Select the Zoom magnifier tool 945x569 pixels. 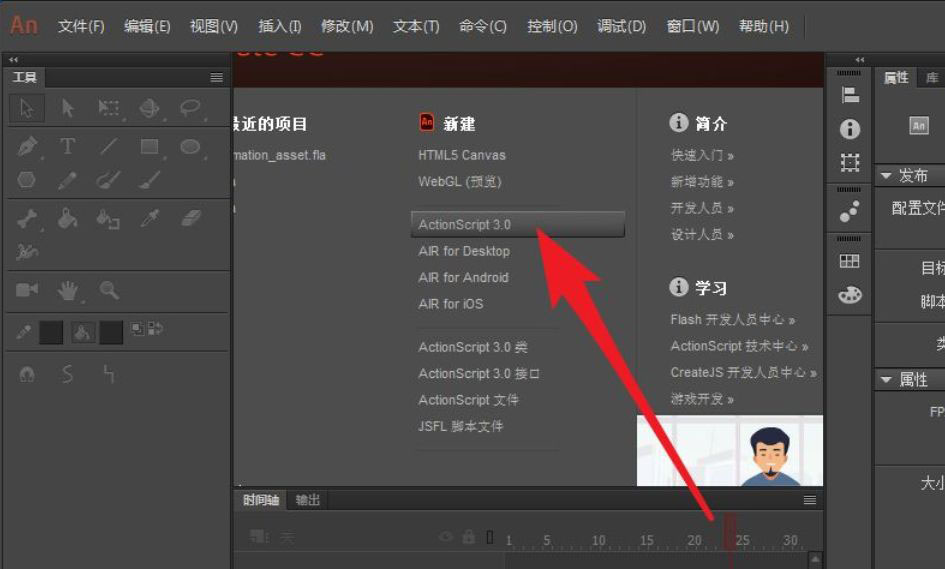coord(109,291)
